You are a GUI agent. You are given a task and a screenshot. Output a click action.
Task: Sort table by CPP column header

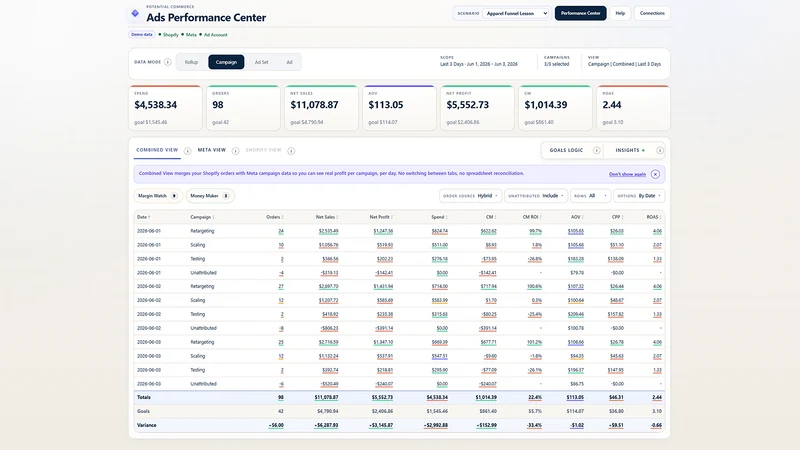tap(617, 217)
